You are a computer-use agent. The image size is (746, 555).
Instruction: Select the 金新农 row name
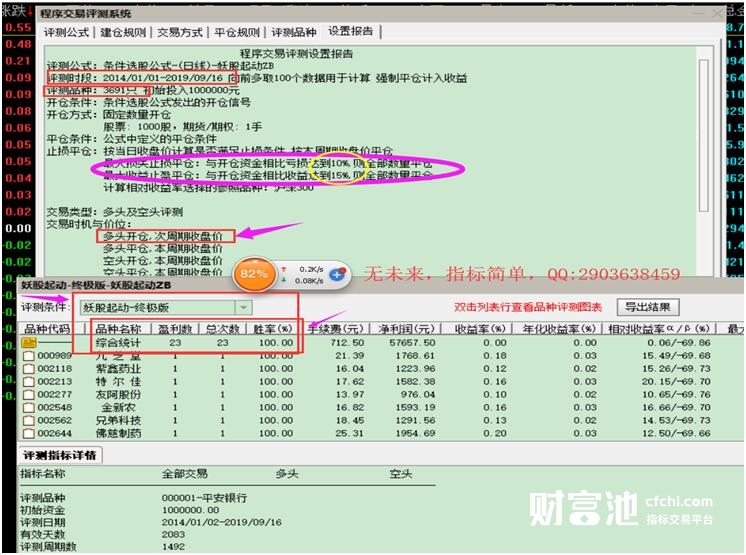pos(118,407)
